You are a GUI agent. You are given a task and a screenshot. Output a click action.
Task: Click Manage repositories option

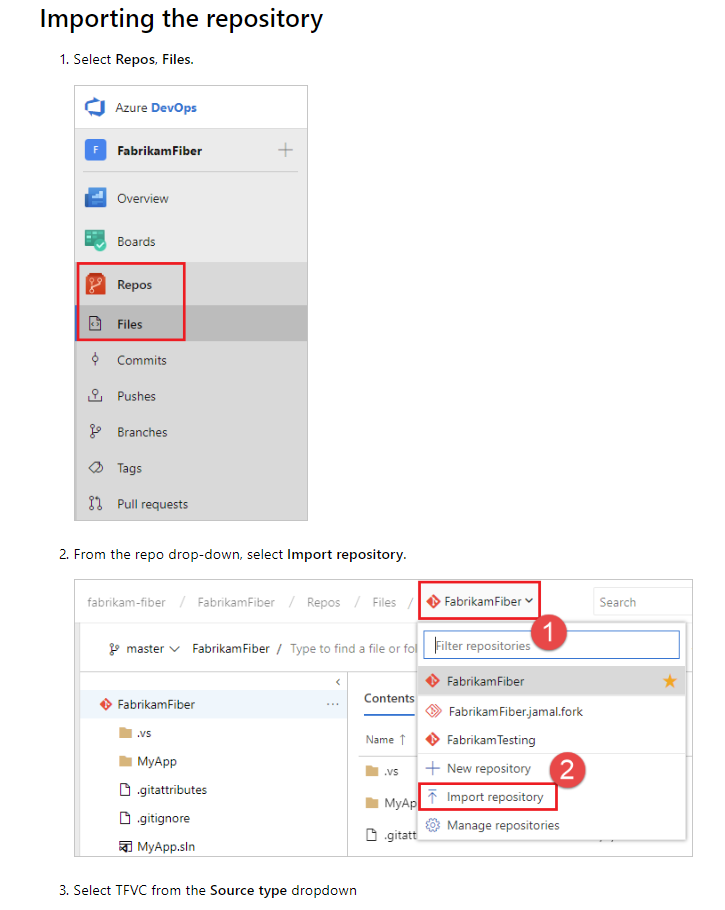[x=502, y=825]
